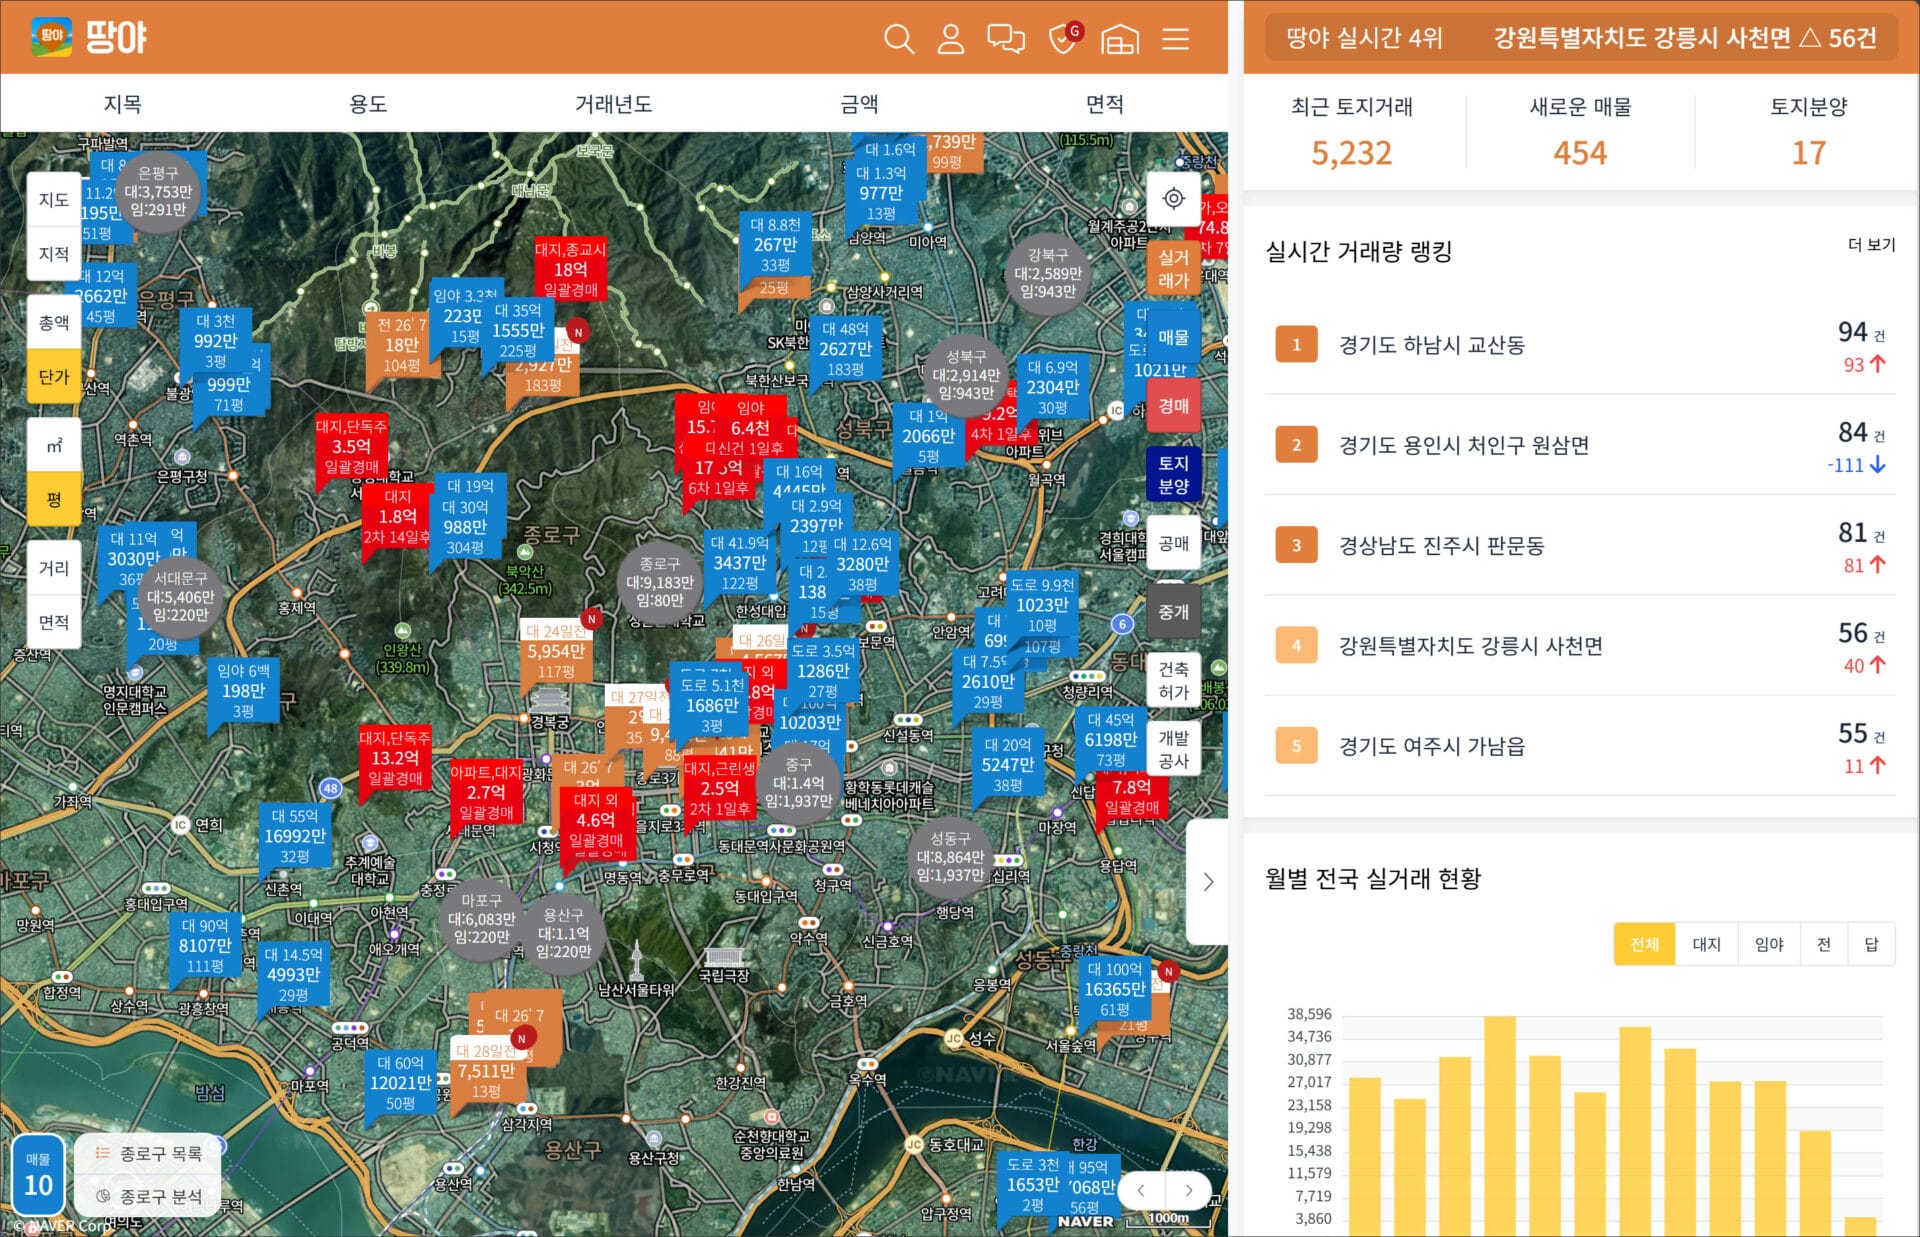Open rank 5 여주시 가남읍
This screenshot has width=1920, height=1237.
[x=1580, y=746]
